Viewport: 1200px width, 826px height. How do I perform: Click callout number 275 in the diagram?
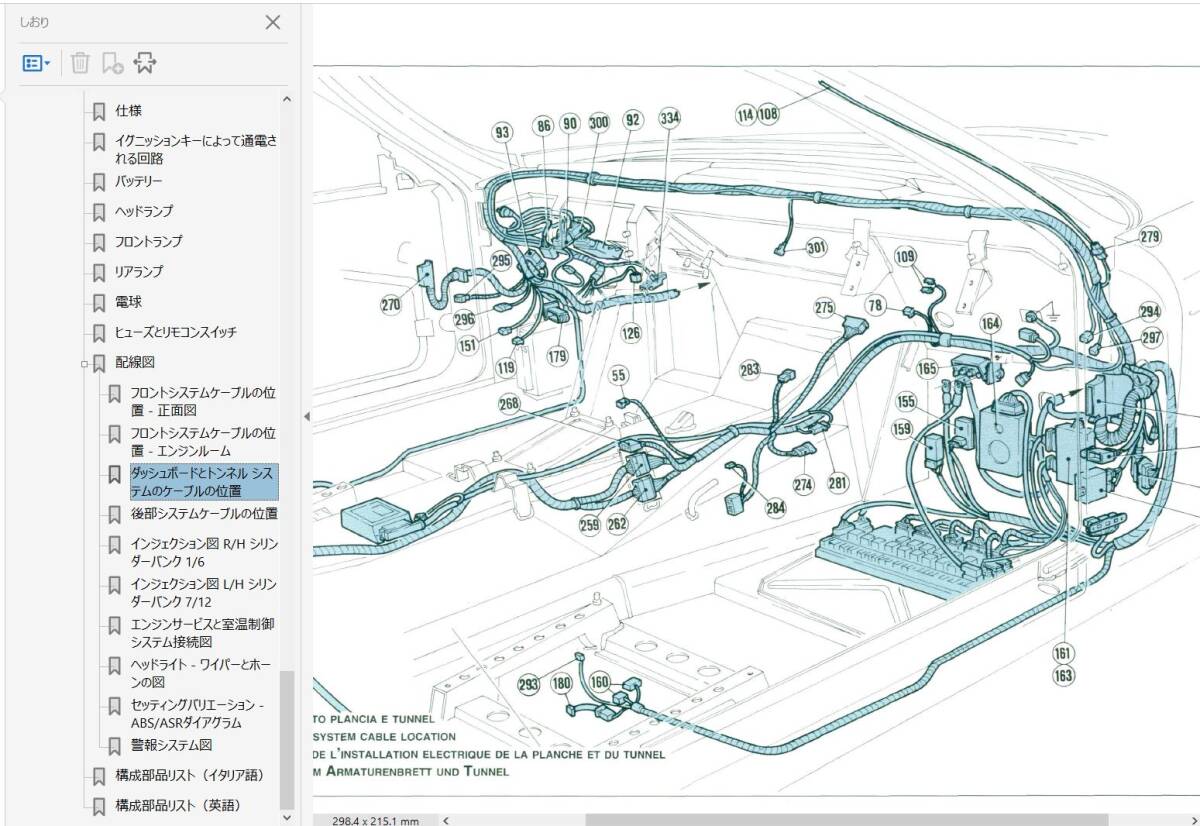coord(824,308)
